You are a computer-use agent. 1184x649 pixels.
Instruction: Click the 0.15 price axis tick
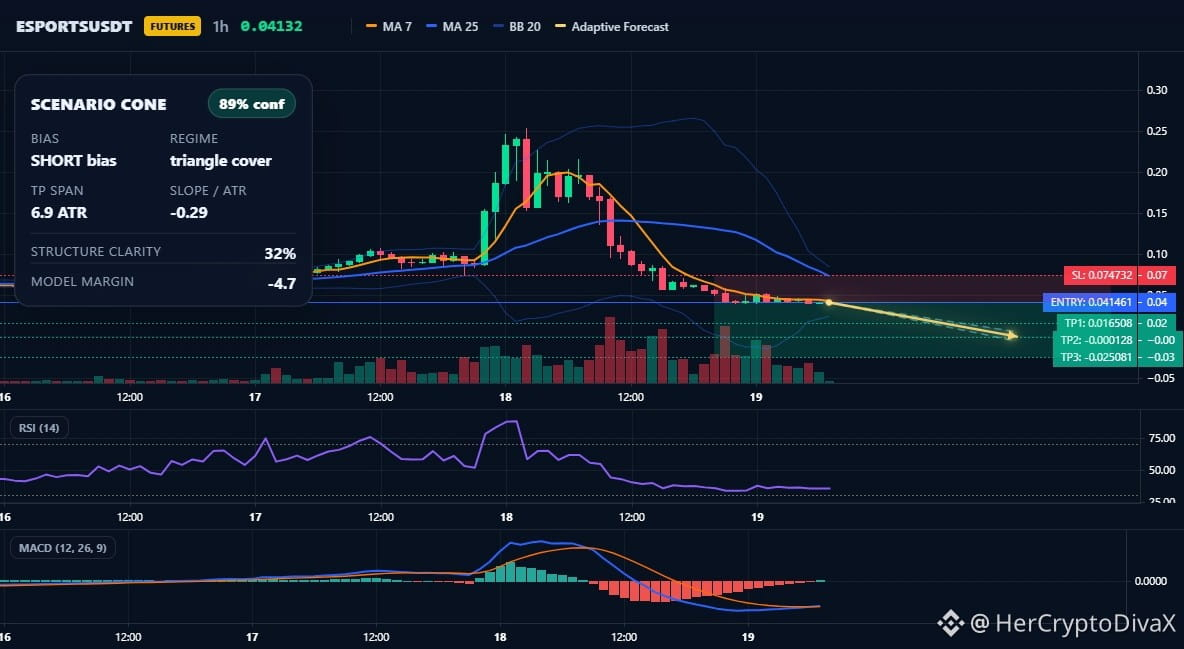coord(1156,213)
